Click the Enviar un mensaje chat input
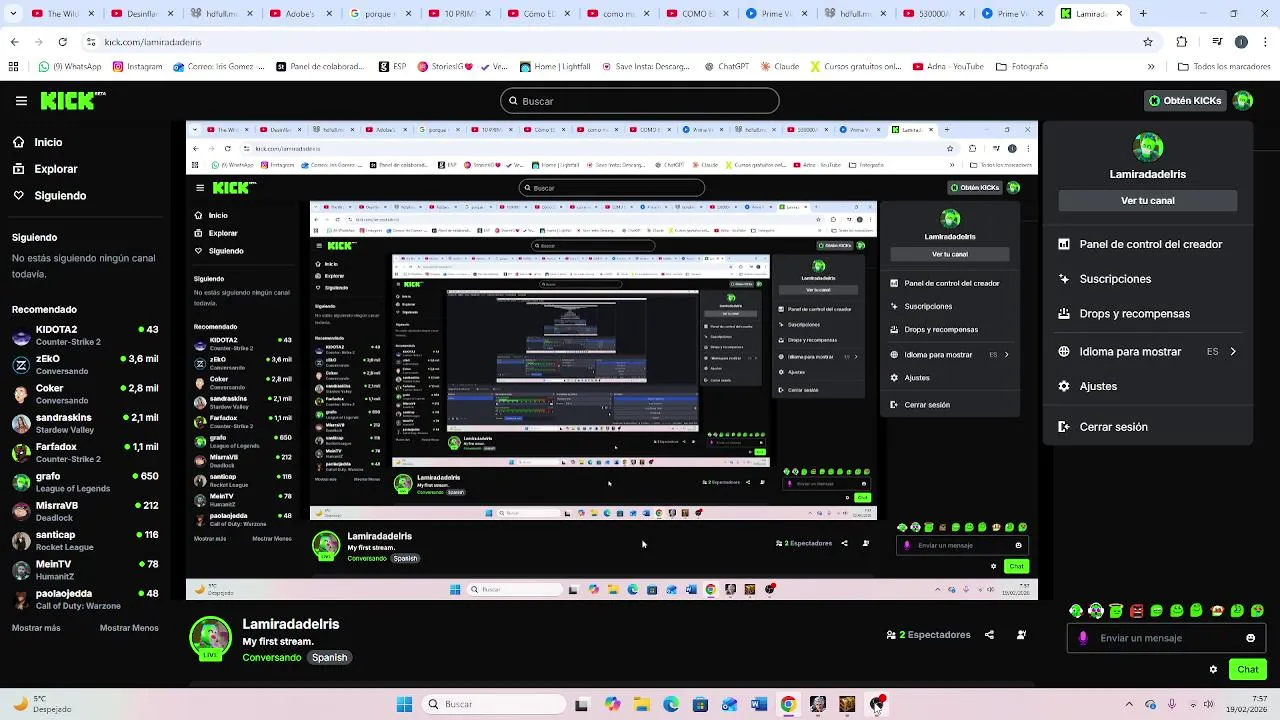The height and width of the screenshot is (720, 1280). point(1167,638)
